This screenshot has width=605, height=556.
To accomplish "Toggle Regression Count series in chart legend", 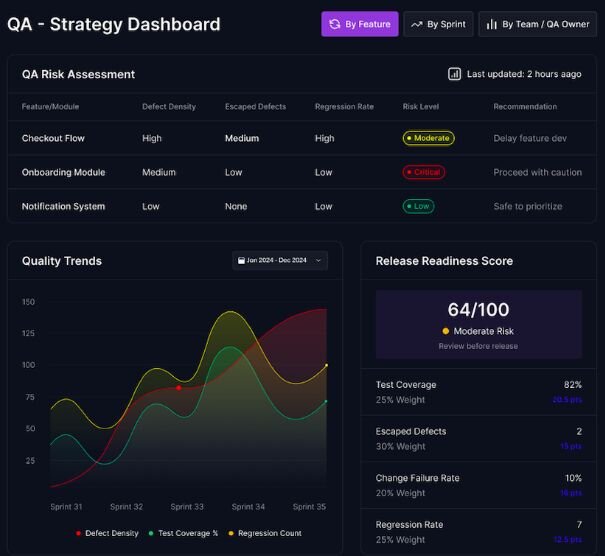I will 265,533.
